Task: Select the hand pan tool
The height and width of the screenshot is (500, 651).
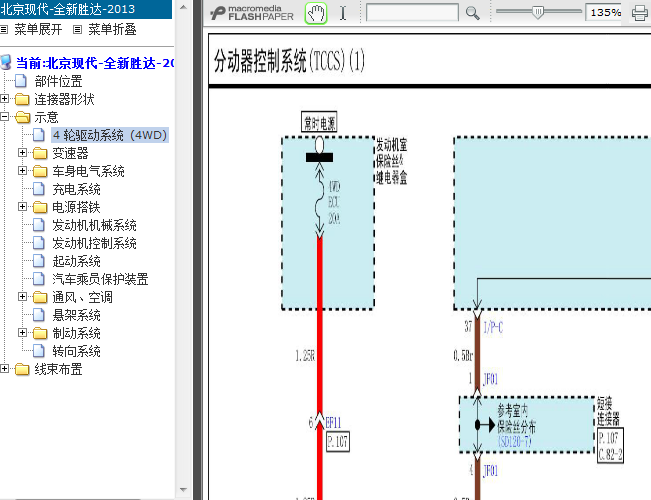Action: coord(316,13)
